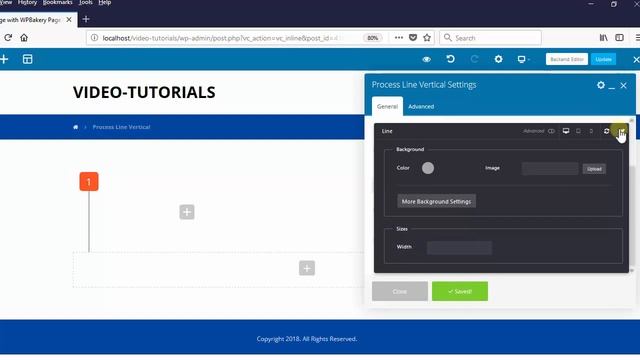Select mobile device icon in Line panel
Screen dimensions: 640x360
(x=591, y=131)
